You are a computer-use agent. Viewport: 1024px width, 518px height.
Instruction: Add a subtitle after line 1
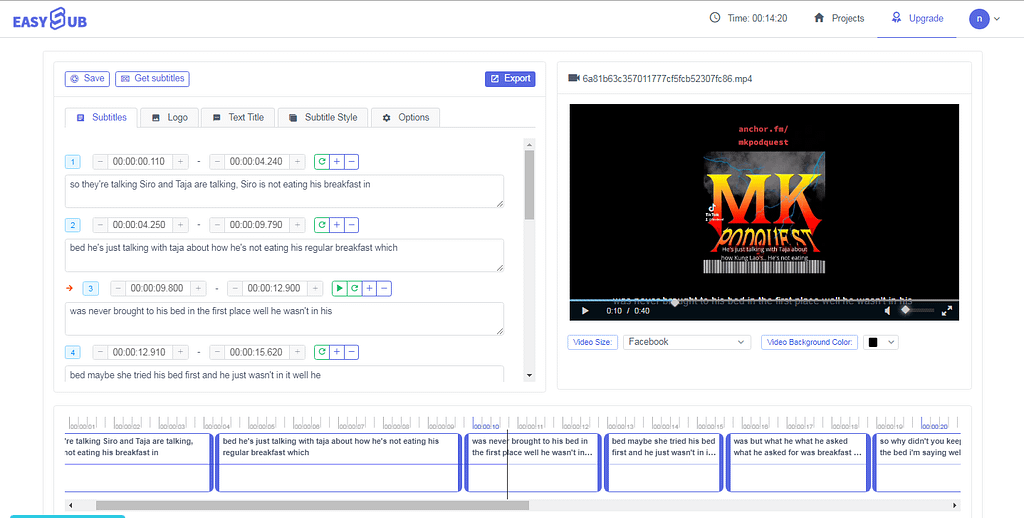pyautogui.click(x=336, y=161)
